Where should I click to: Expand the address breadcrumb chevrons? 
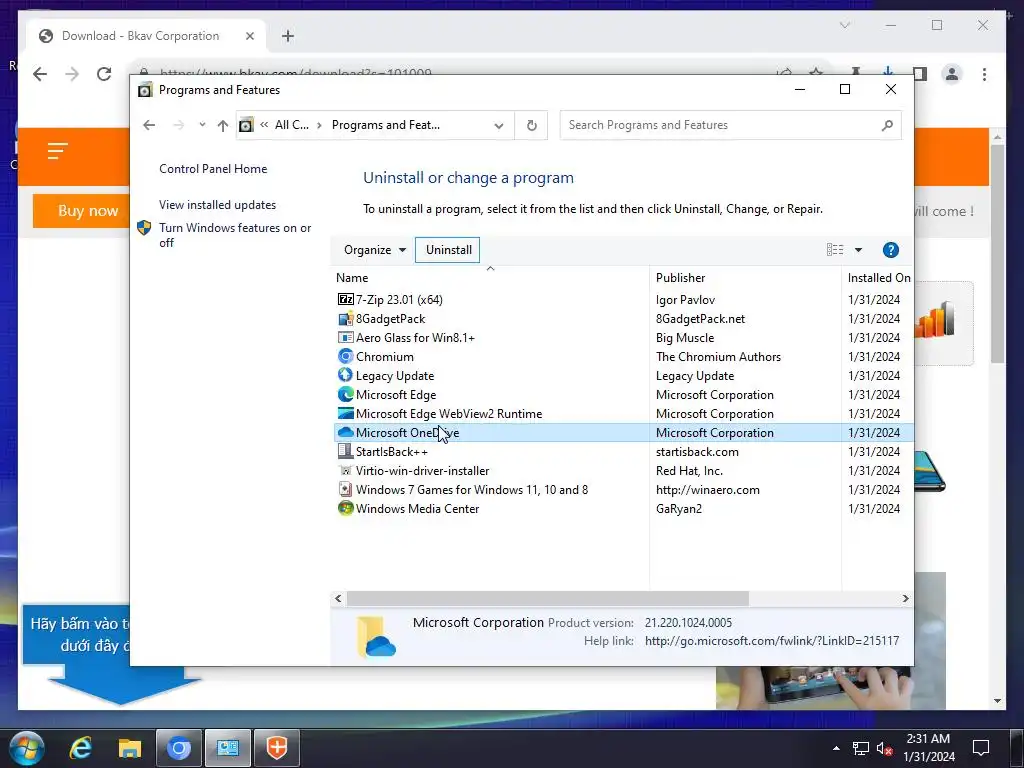[x=264, y=125]
